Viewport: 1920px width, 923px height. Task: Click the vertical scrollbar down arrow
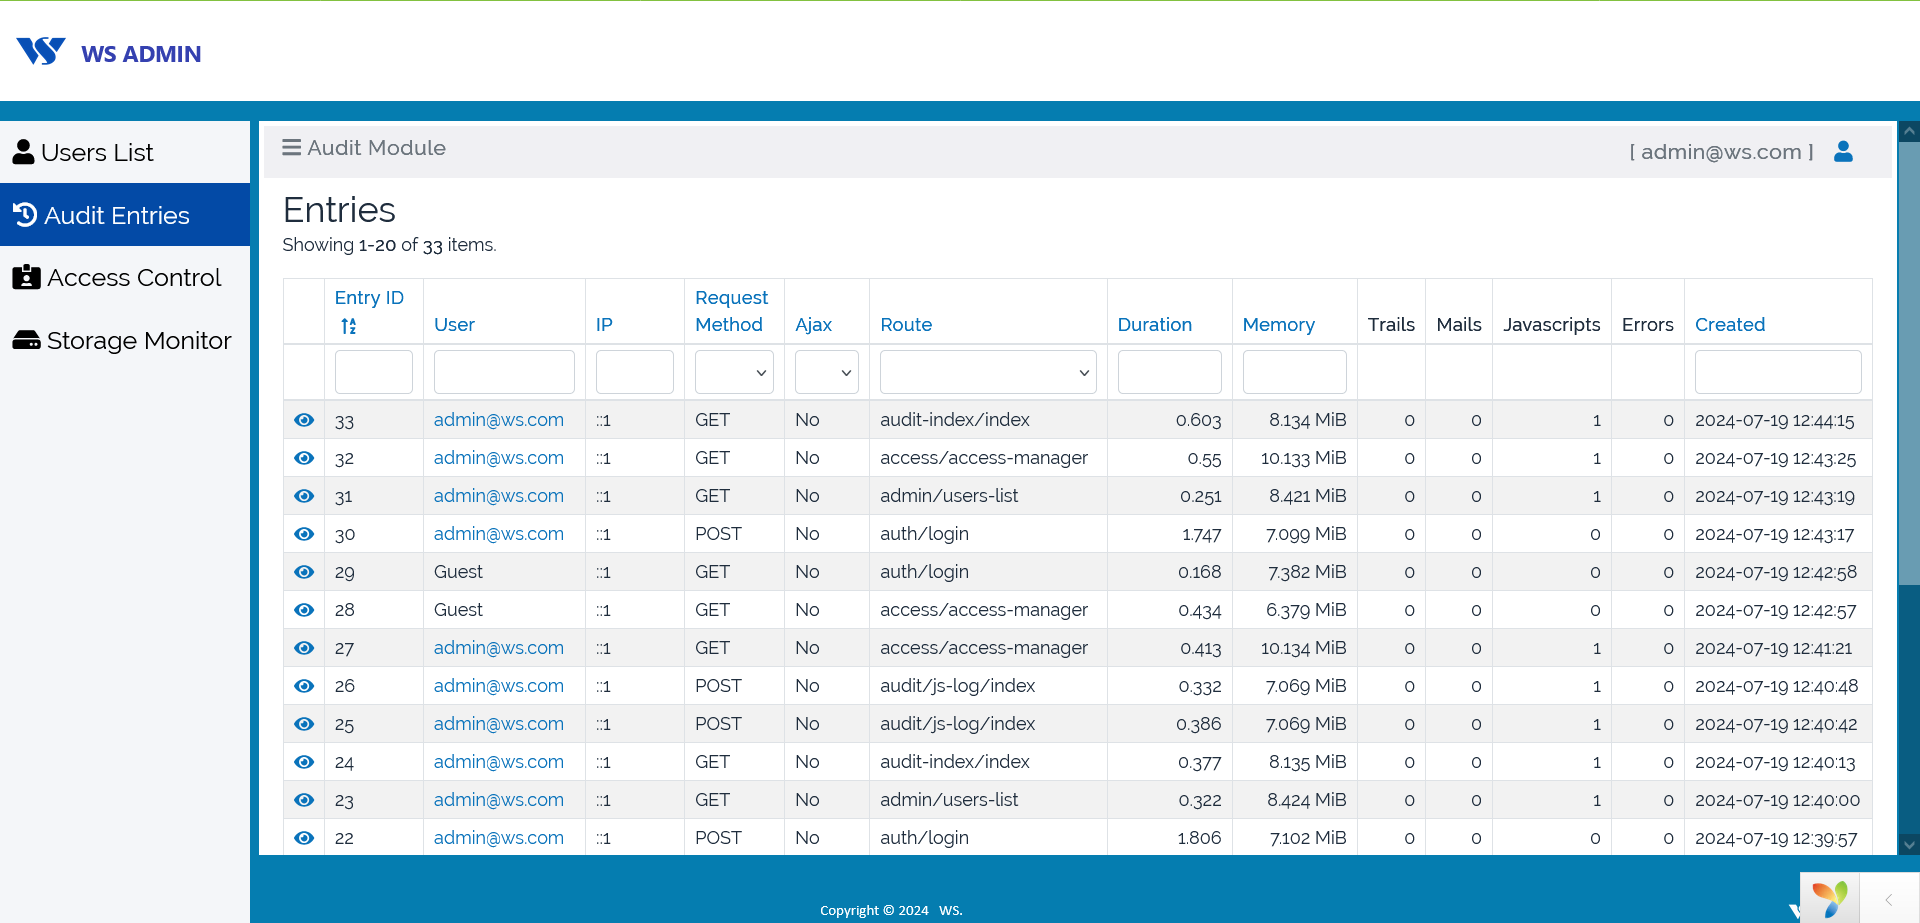(1909, 845)
